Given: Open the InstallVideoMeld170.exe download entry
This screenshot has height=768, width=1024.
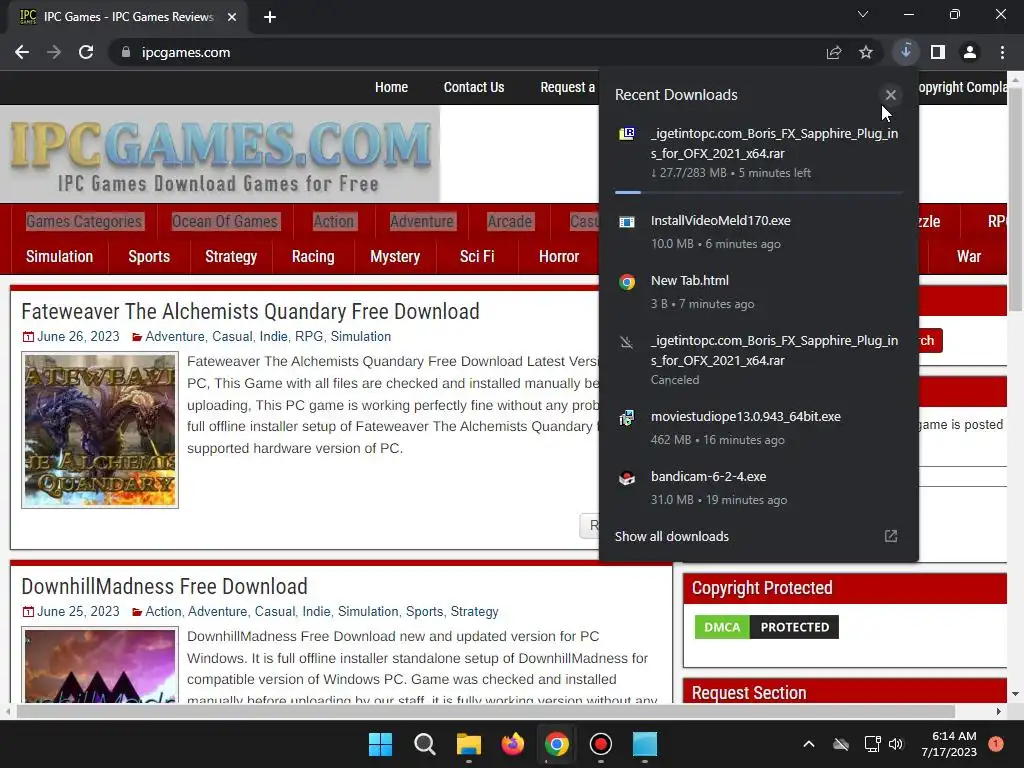Looking at the screenshot, I should click(x=758, y=232).
